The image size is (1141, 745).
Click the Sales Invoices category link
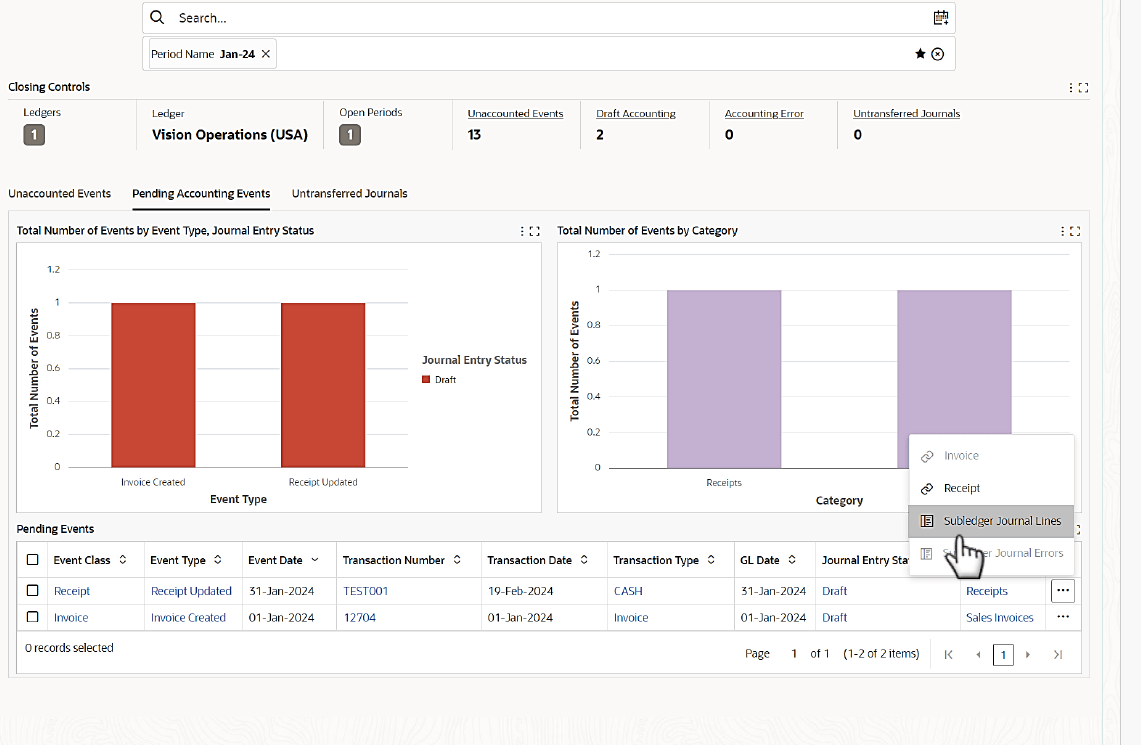1000,617
